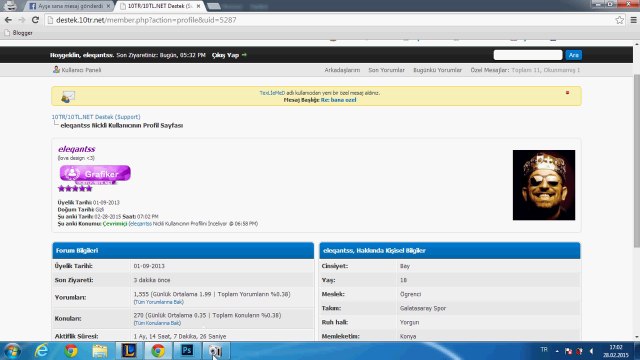
Task: Dismiss the private message notification
Action: 567,93
